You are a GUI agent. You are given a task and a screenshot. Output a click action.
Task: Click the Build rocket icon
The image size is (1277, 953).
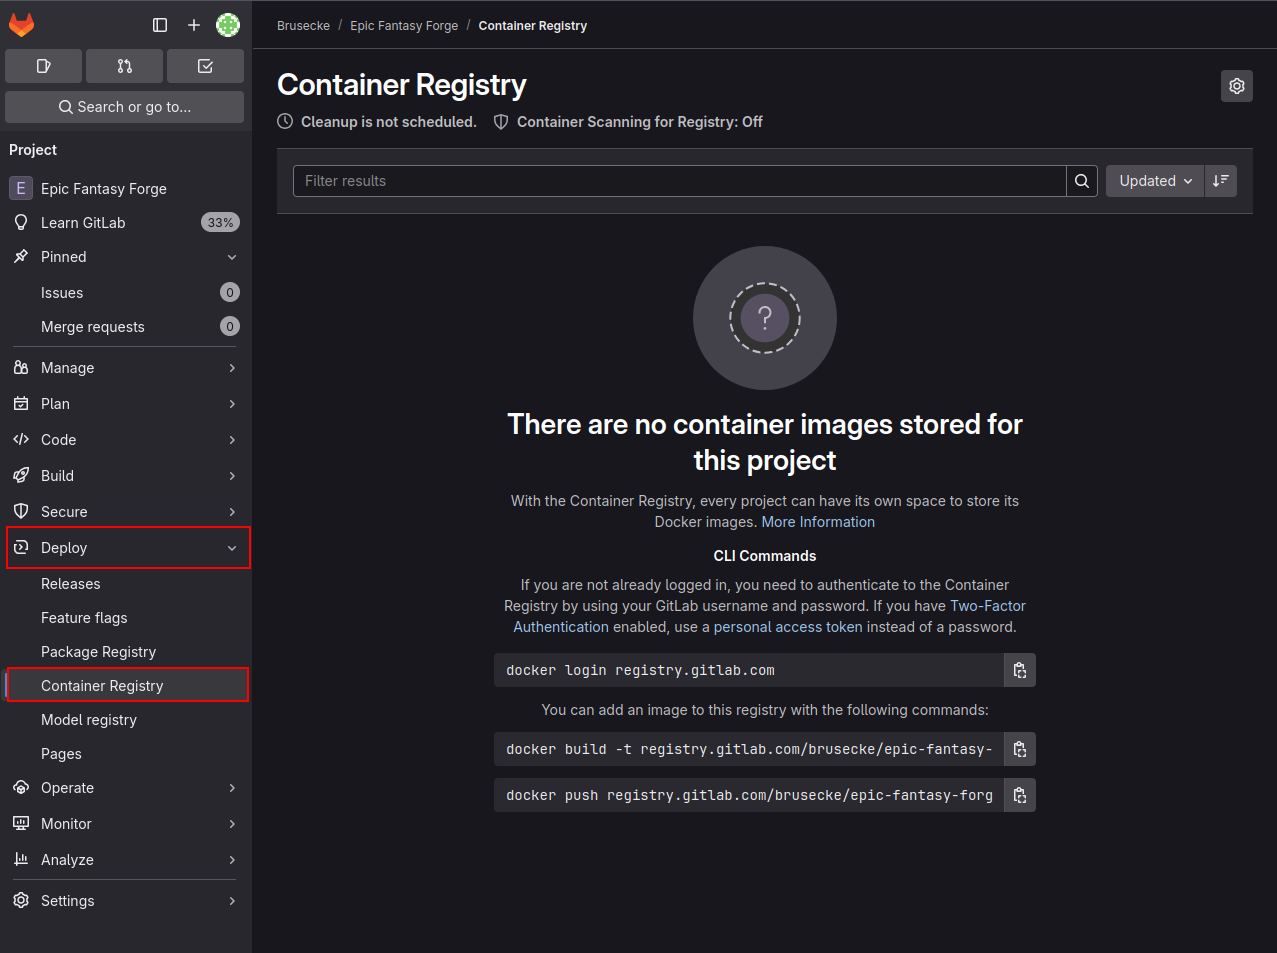[21, 476]
